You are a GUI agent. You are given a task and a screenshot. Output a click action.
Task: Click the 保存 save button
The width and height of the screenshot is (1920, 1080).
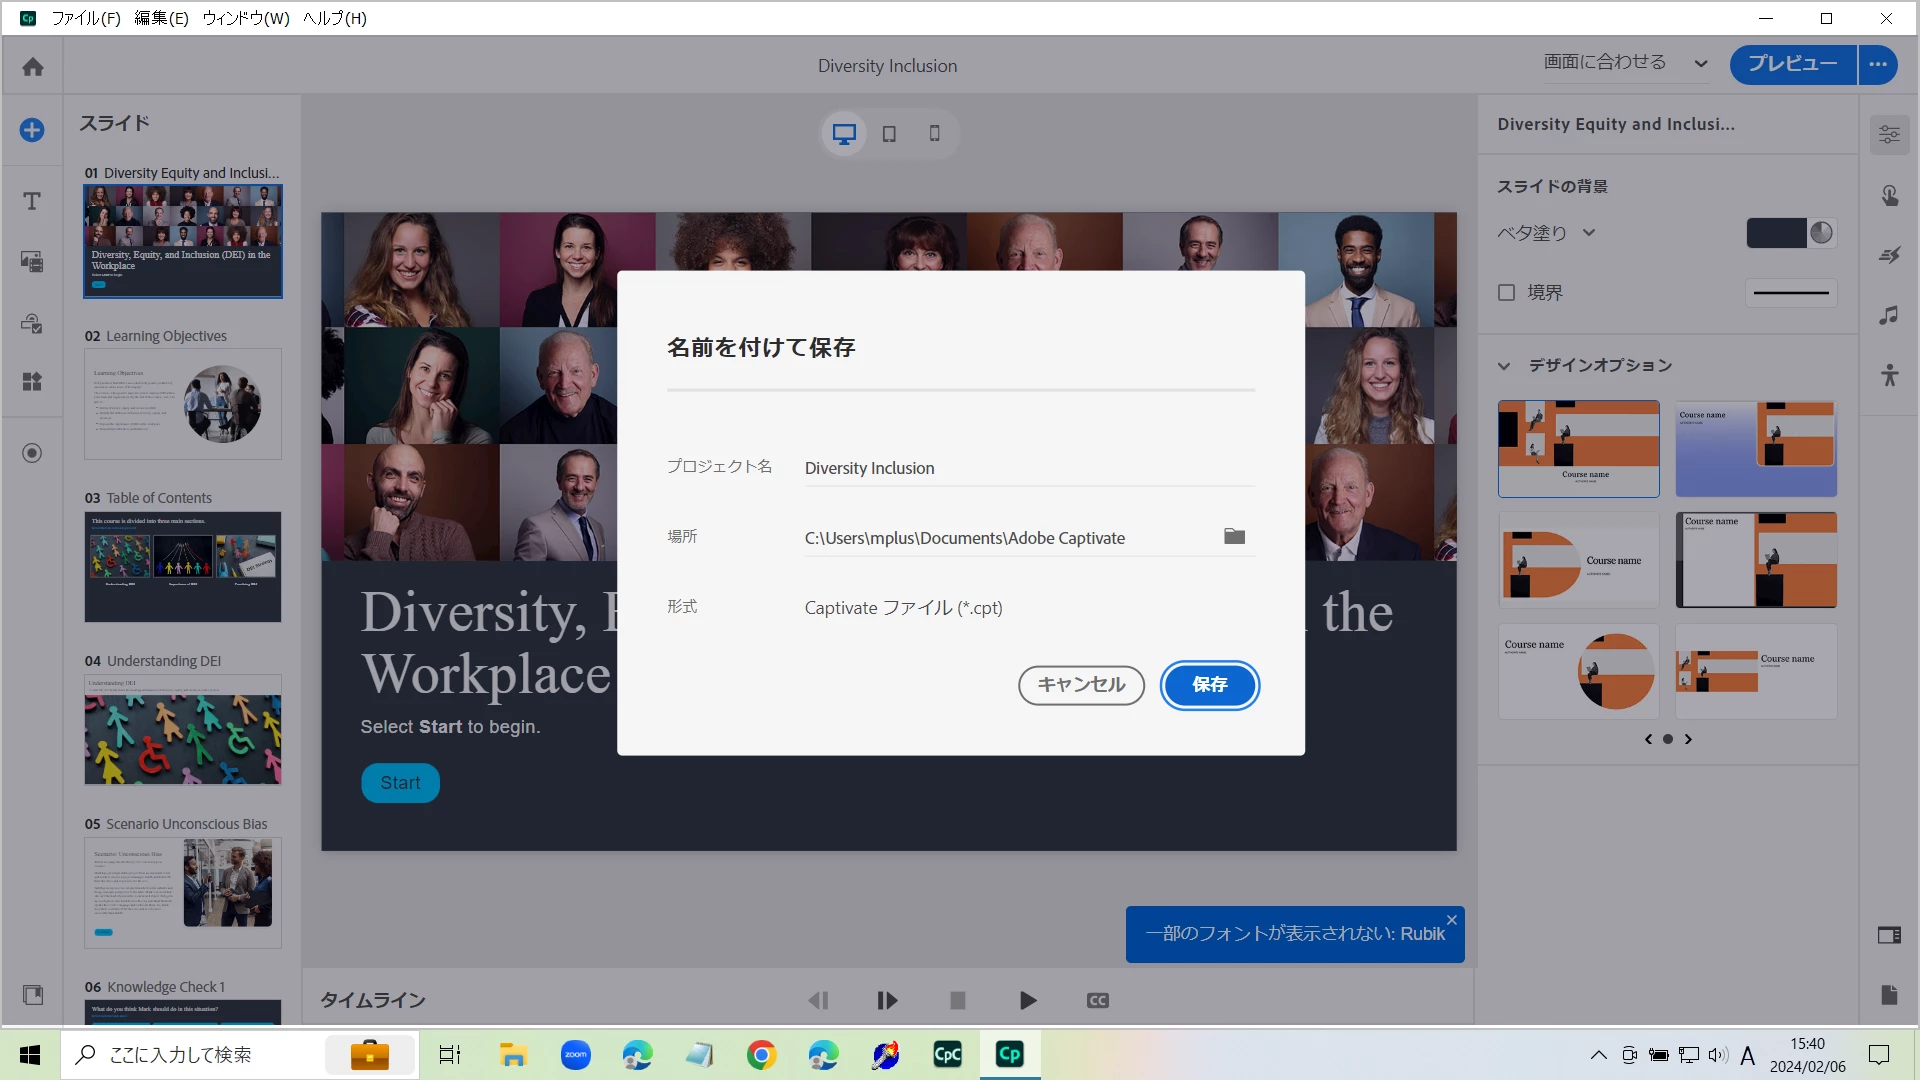coord(1209,685)
